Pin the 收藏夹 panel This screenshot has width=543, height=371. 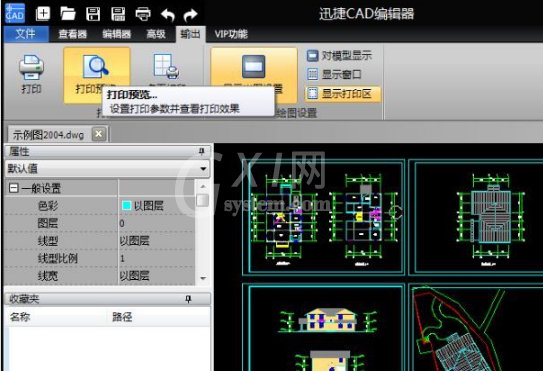(x=188, y=299)
